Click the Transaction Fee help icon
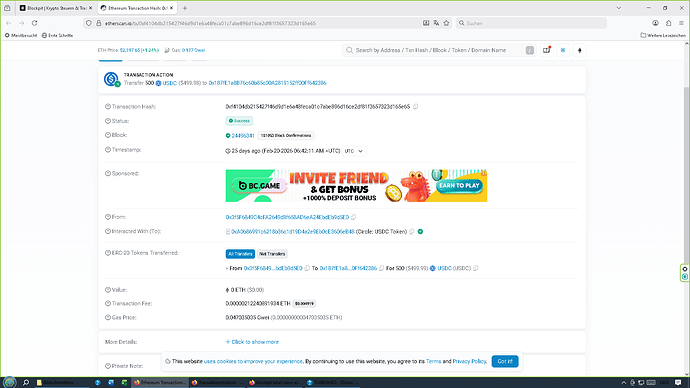The width and height of the screenshot is (690, 388). [108, 304]
